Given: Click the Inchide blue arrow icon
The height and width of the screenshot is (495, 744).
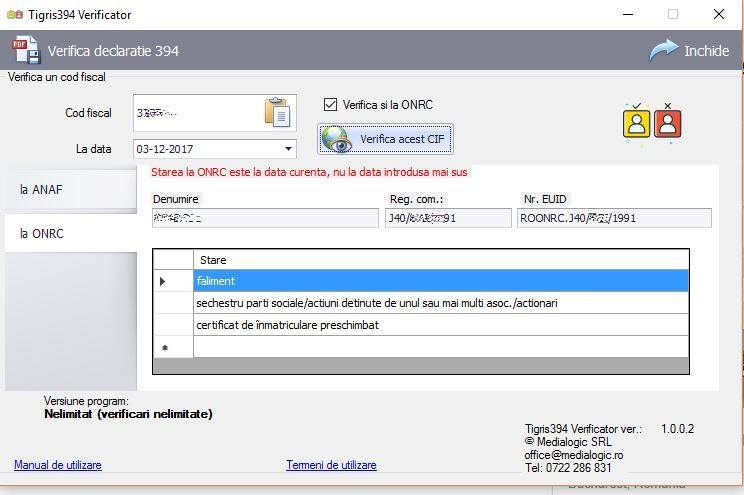Looking at the screenshot, I should [x=664, y=50].
